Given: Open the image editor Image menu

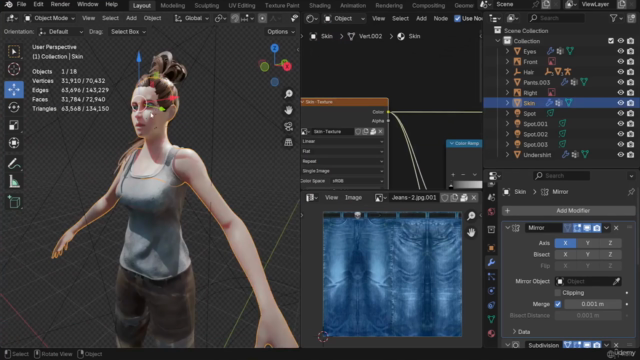Looking at the screenshot, I should pos(353,198).
